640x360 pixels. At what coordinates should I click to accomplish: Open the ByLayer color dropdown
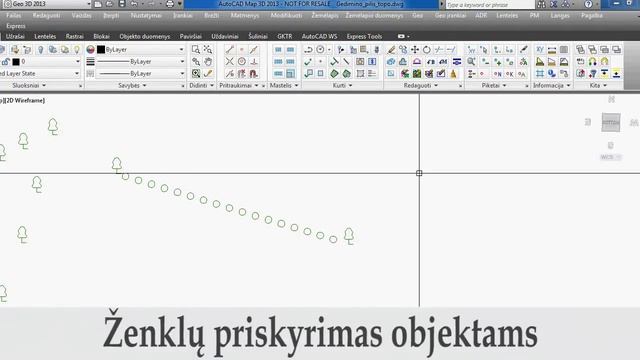click(x=182, y=49)
